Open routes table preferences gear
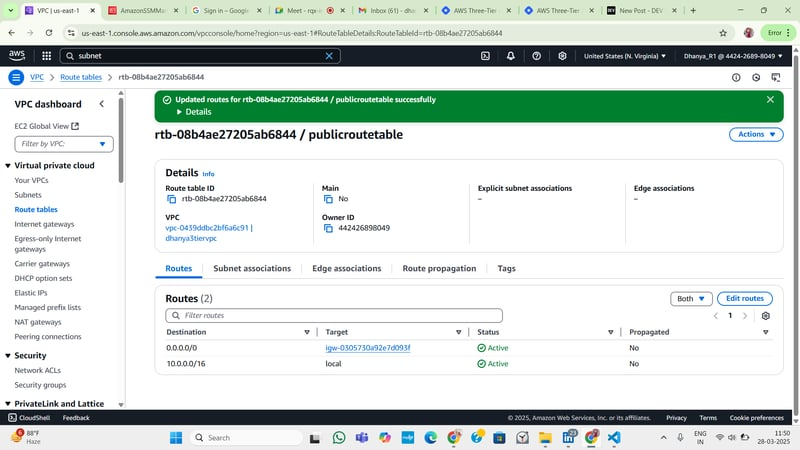This screenshot has width=800, height=450. 765,316
